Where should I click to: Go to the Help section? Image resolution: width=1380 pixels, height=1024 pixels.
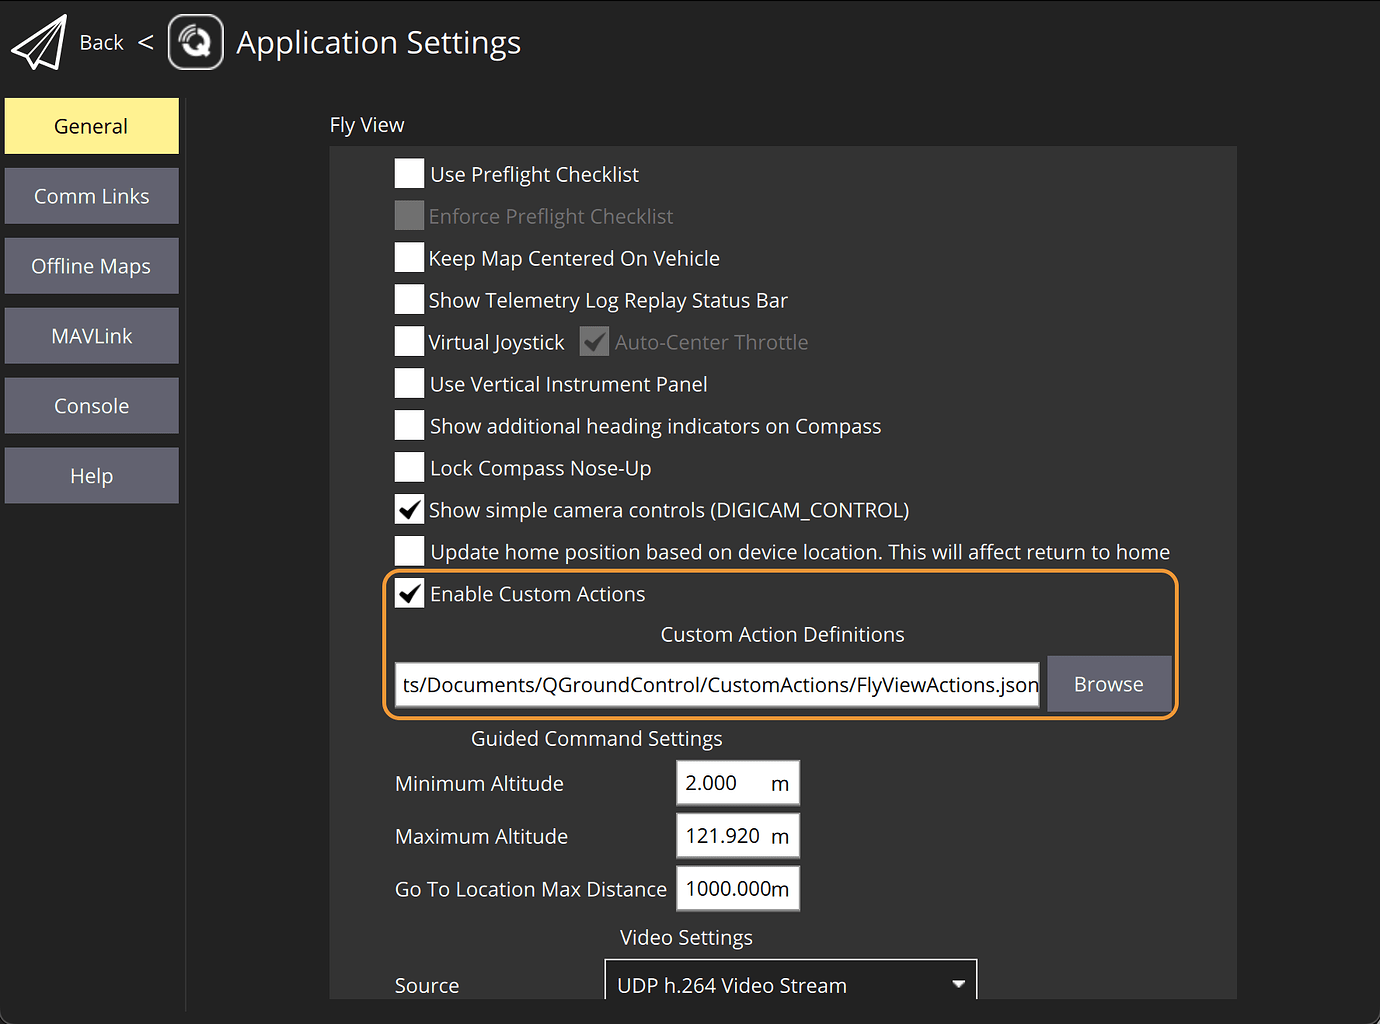pyautogui.click(x=91, y=476)
